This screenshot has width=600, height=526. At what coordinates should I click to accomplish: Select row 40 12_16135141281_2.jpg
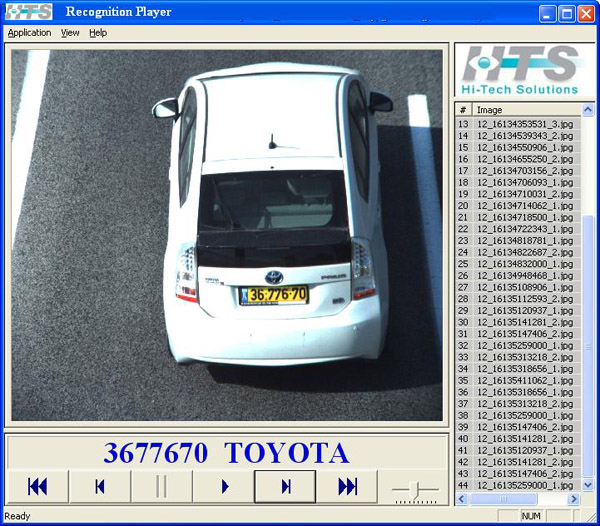(518, 439)
